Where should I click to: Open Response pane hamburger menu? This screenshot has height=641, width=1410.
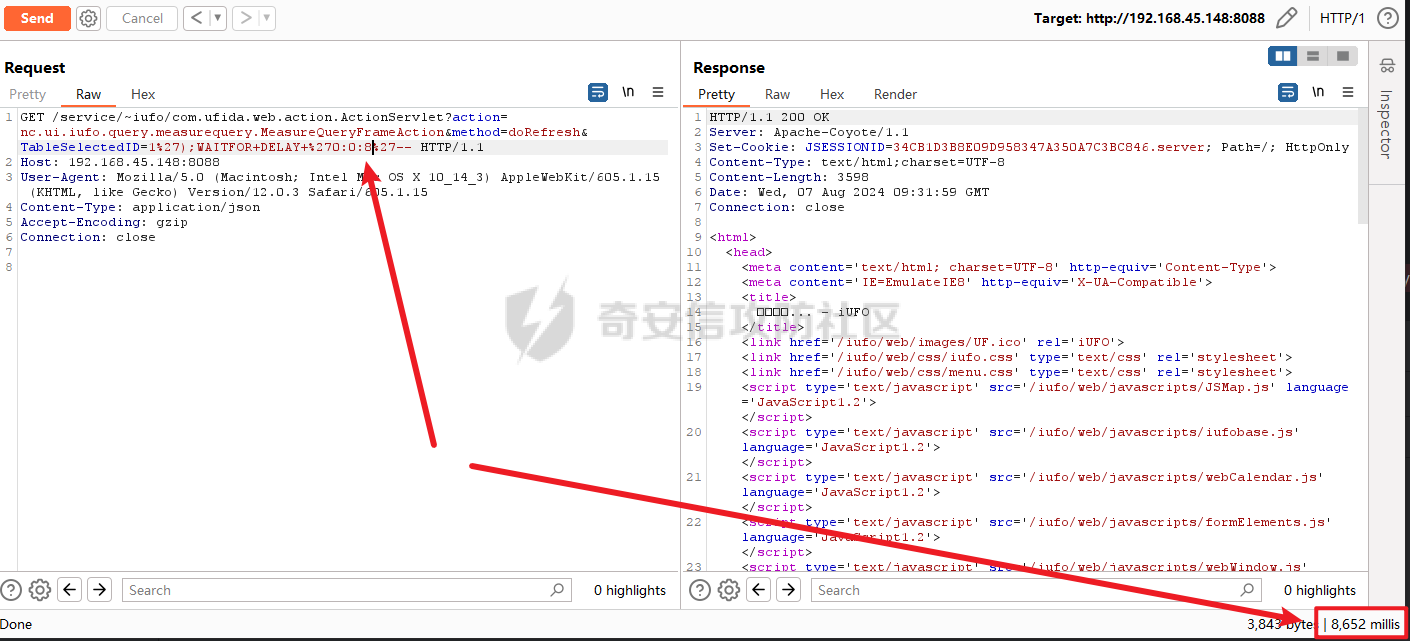pyautogui.click(x=1348, y=92)
